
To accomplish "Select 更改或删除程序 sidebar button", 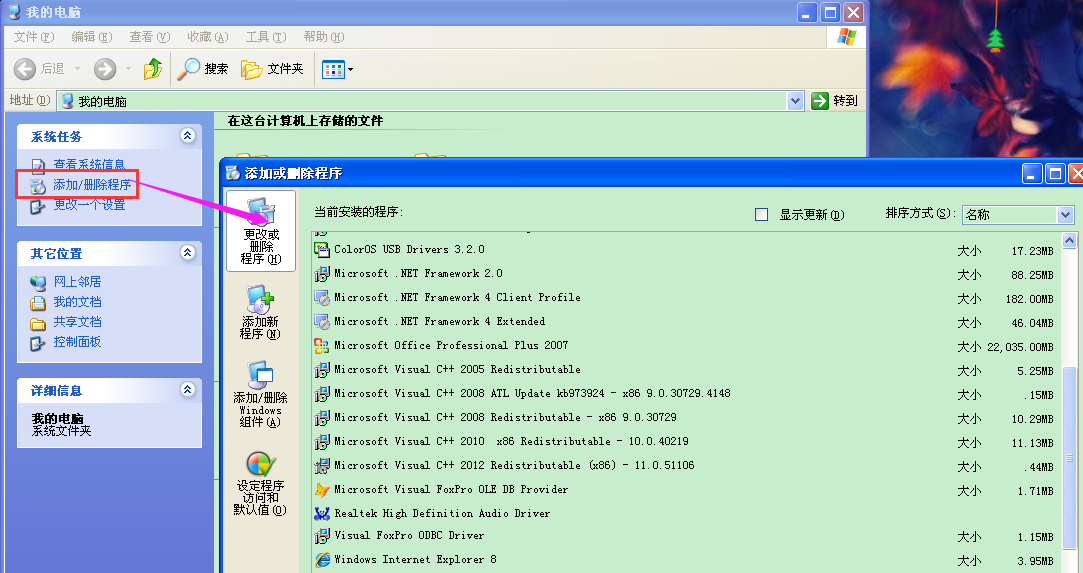I will 261,231.
